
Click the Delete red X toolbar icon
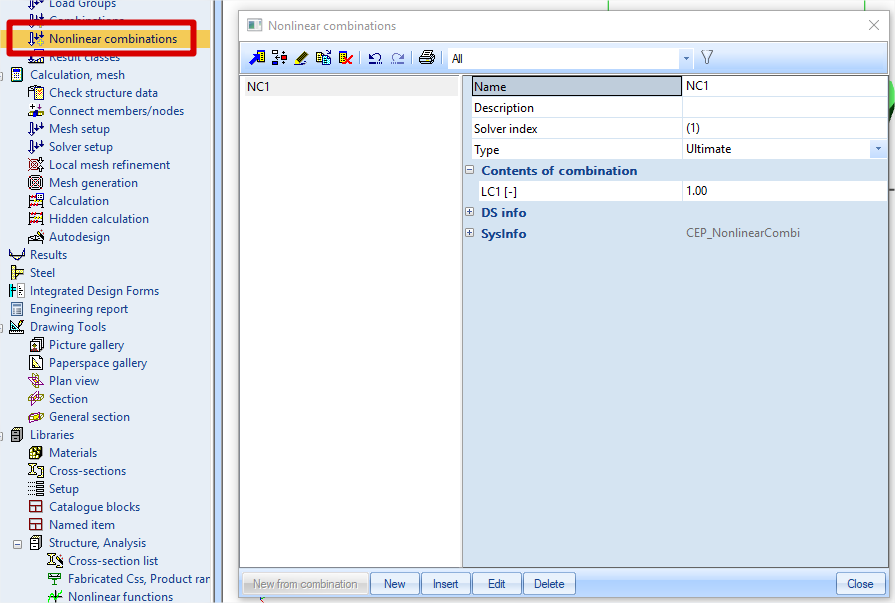(345, 58)
